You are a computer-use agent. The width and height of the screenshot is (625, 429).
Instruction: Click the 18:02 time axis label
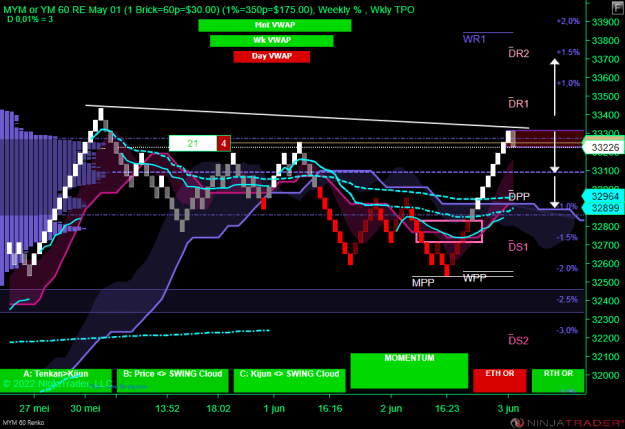click(218, 409)
